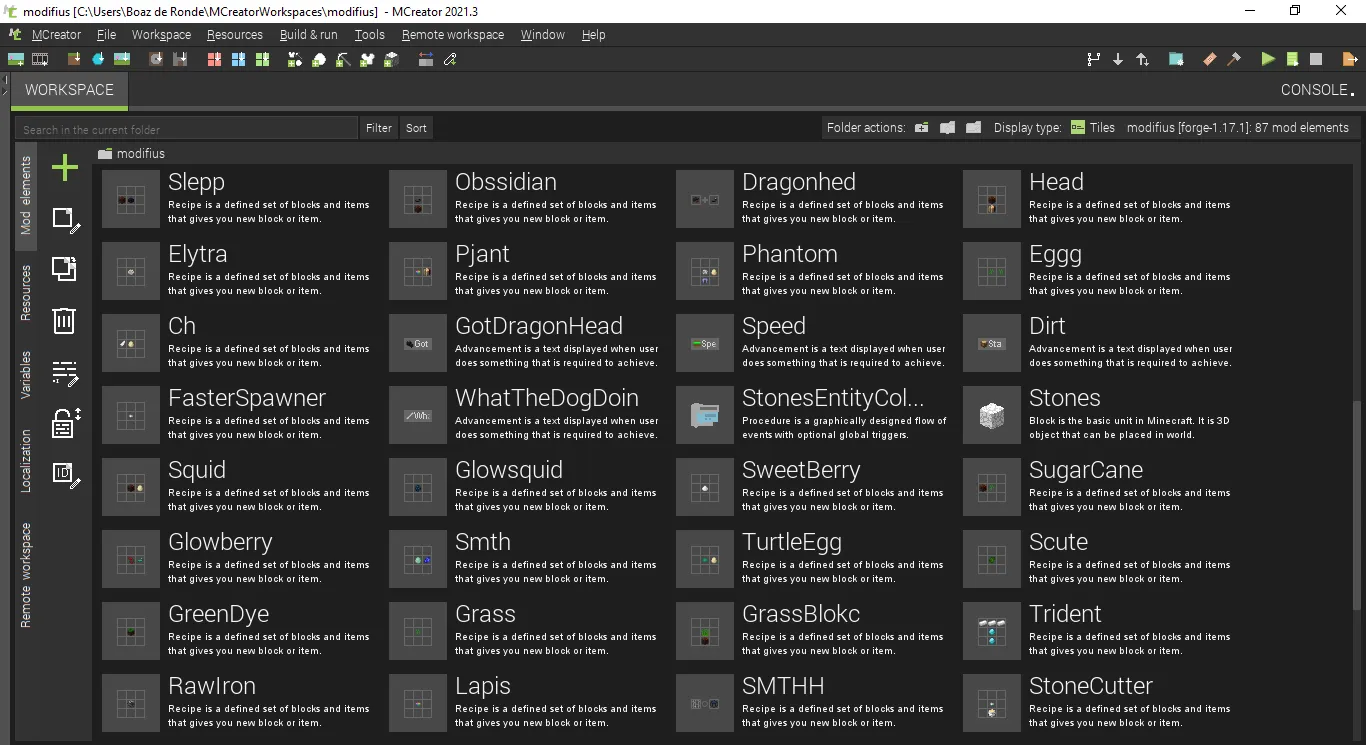Viewport: 1366px width, 745px height.
Task: Click the down arrow pull changes icon
Action: pos(1118,60)
